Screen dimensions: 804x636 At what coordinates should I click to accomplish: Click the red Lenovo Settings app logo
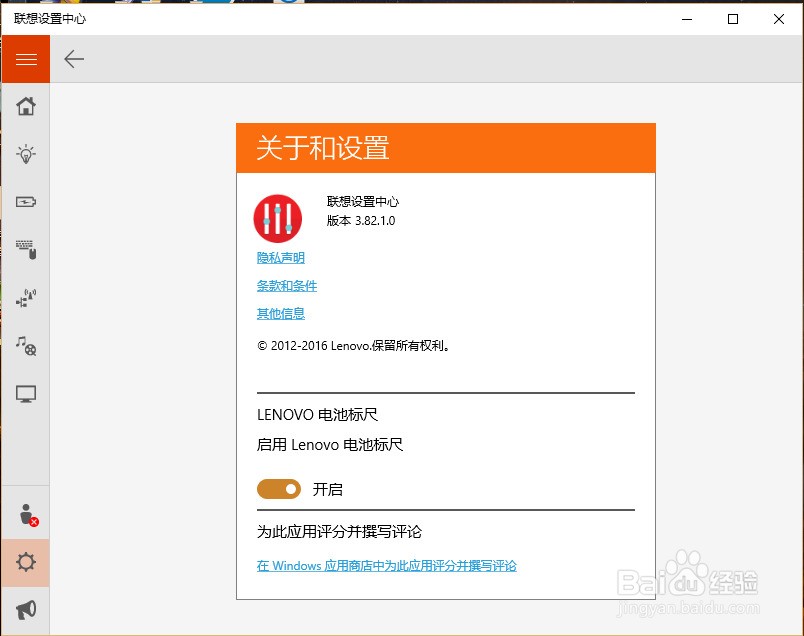point(277,218)
